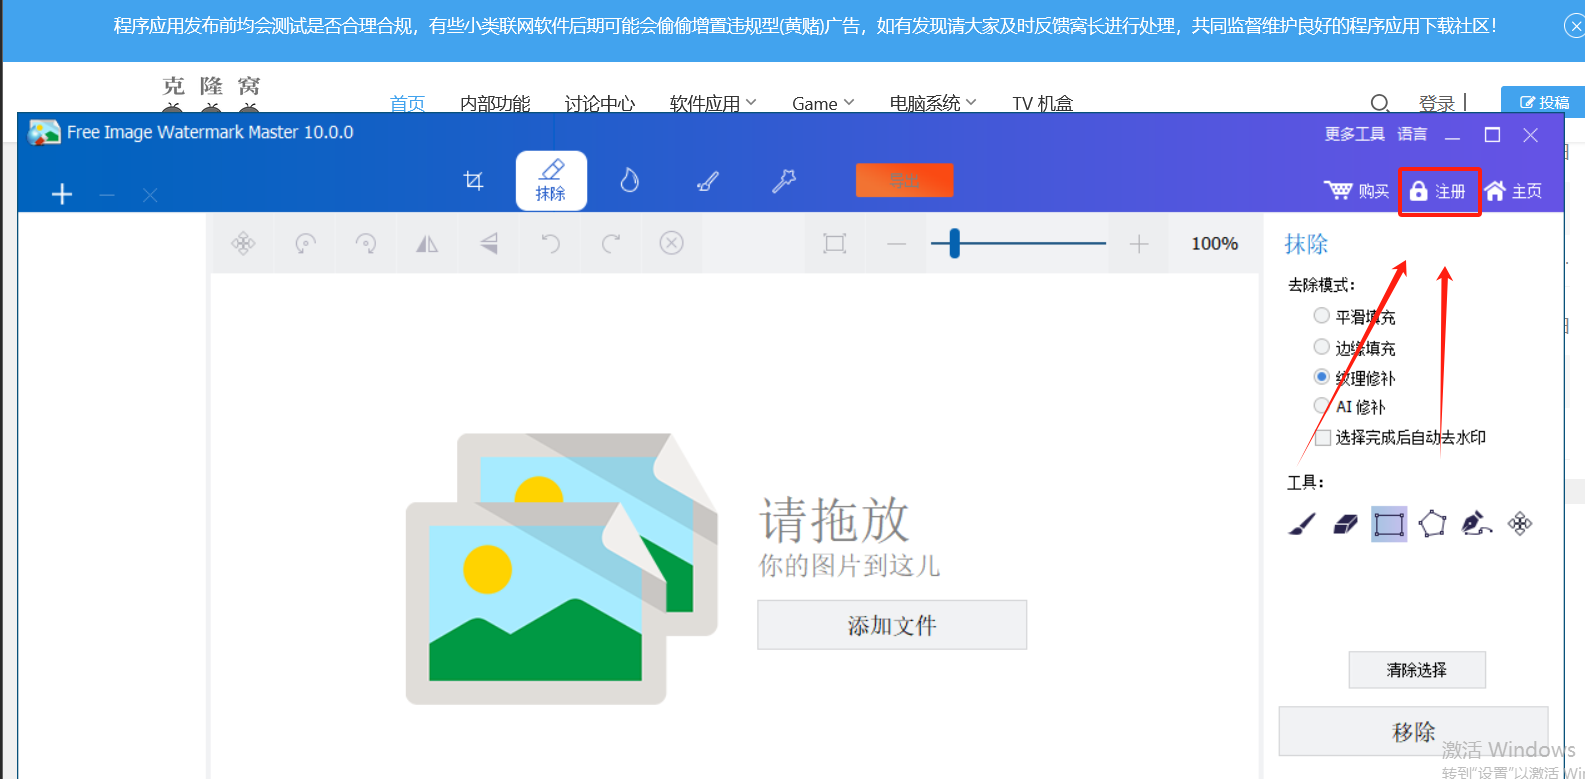Click the orange export button

coord(904,180)
